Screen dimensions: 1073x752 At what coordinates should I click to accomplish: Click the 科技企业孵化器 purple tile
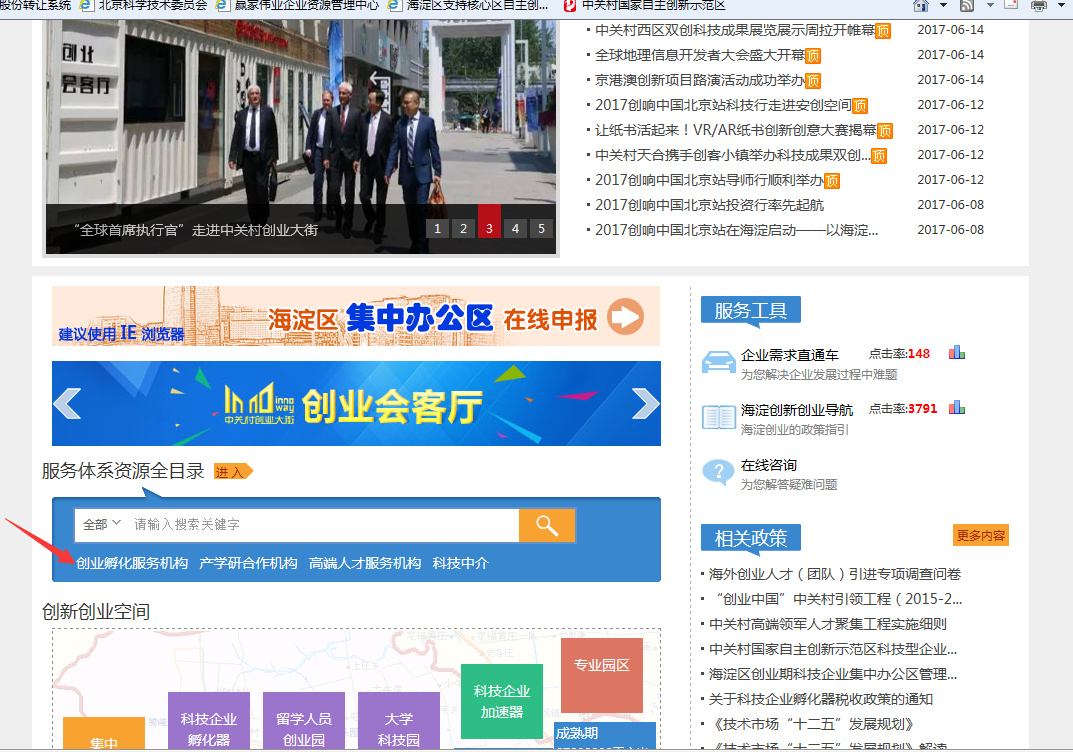[209, 721]
